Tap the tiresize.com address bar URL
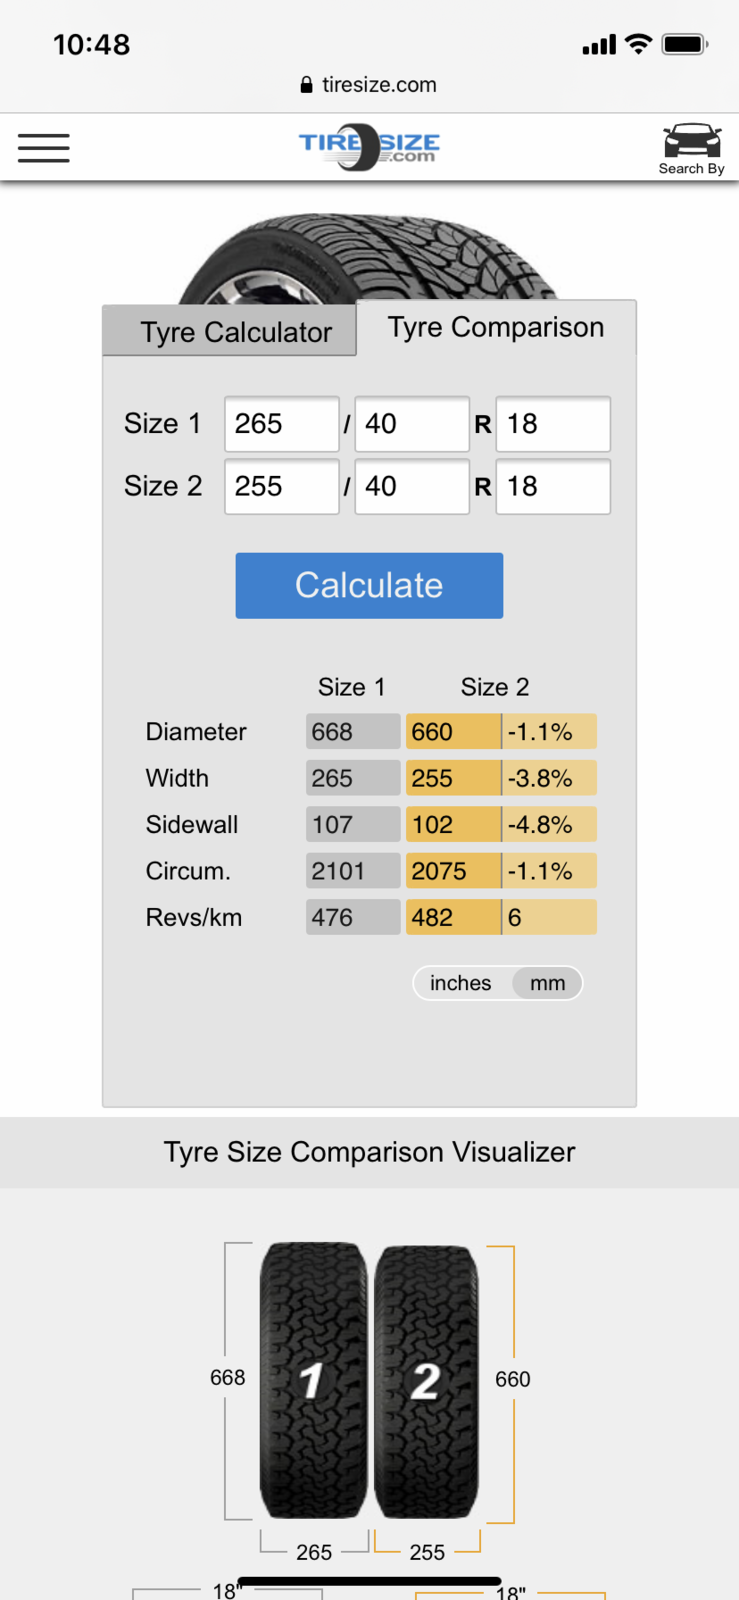The height and width of the screenshot is (1600, 739). coord(379,85)
